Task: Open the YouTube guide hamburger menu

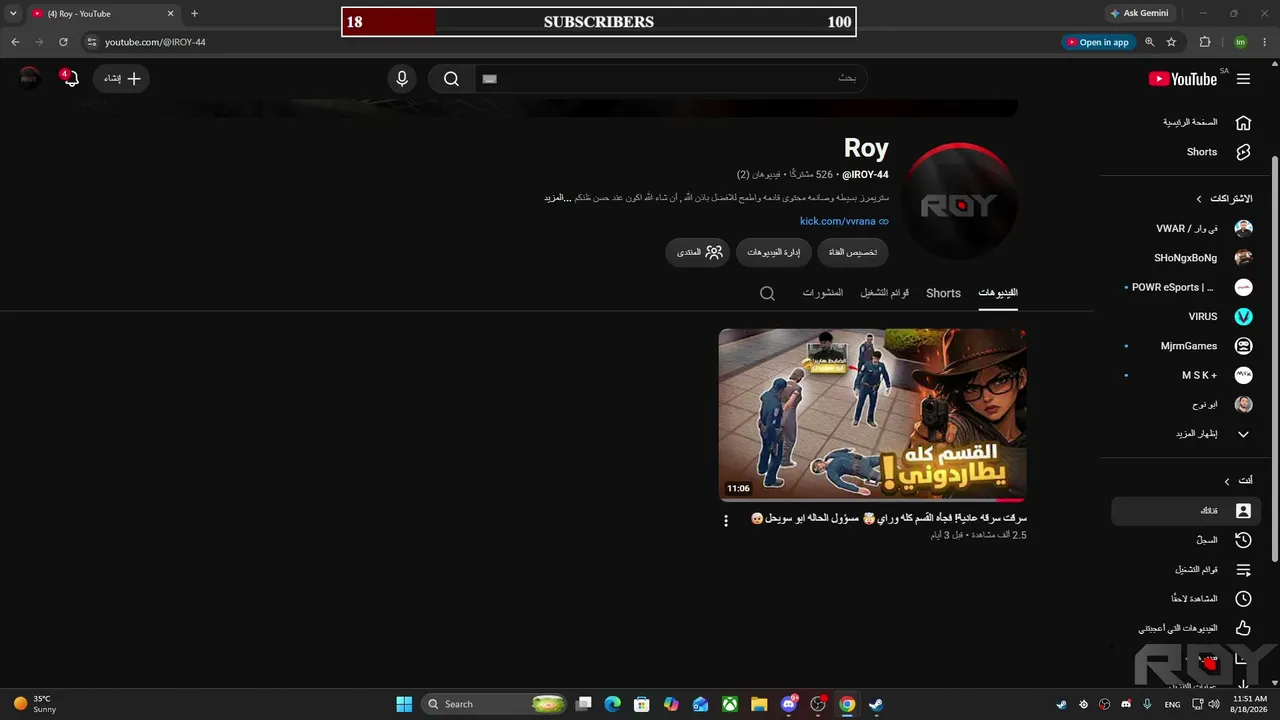Action: click(1243, 79)
